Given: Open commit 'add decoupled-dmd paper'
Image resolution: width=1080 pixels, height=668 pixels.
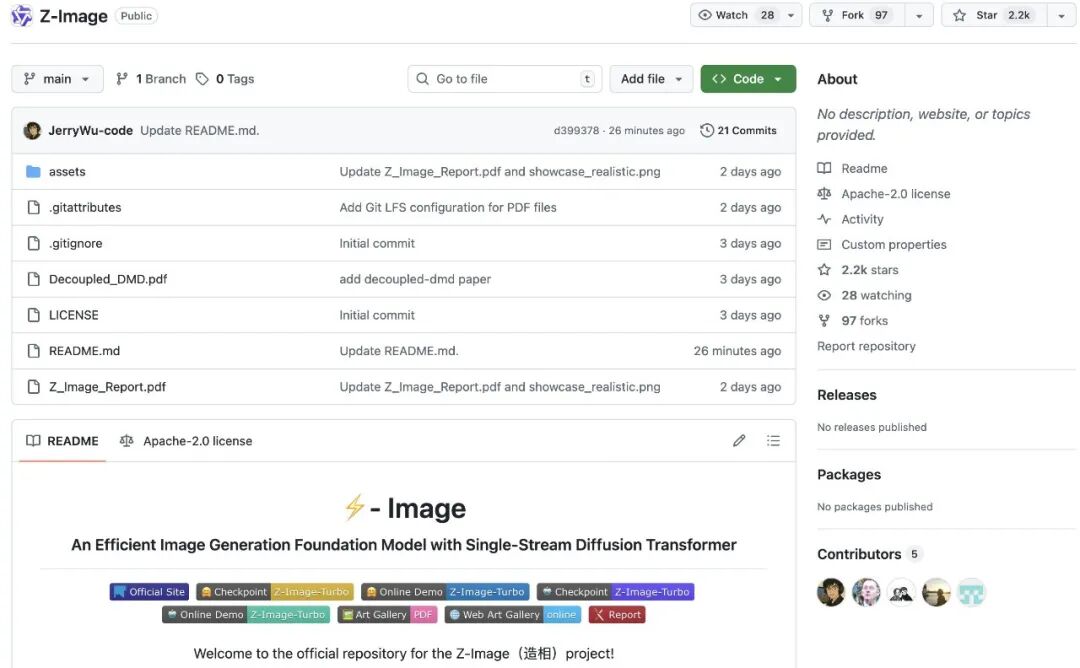Looking at the screenshot, I should (415, 279).
